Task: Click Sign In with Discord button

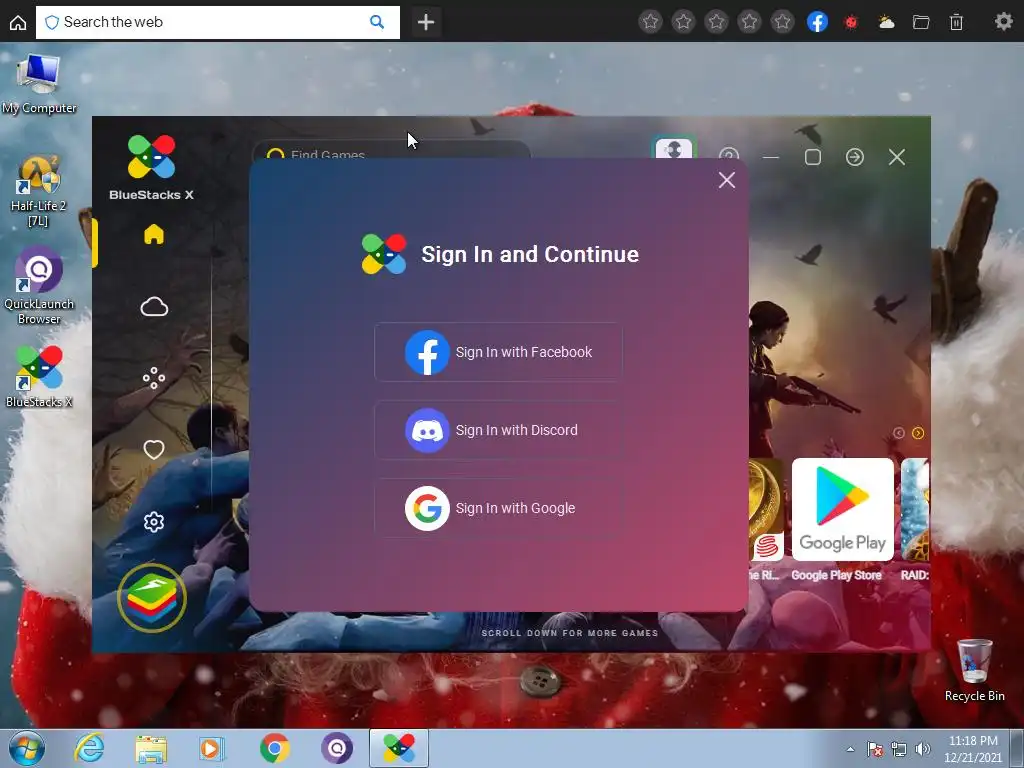Action: point(498,430)
